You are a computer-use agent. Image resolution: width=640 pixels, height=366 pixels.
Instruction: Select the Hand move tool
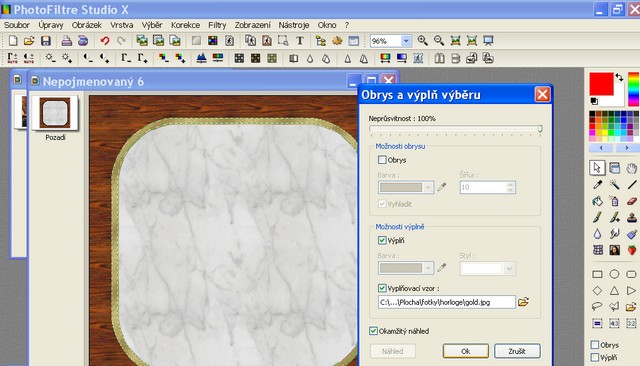[631, 168]
